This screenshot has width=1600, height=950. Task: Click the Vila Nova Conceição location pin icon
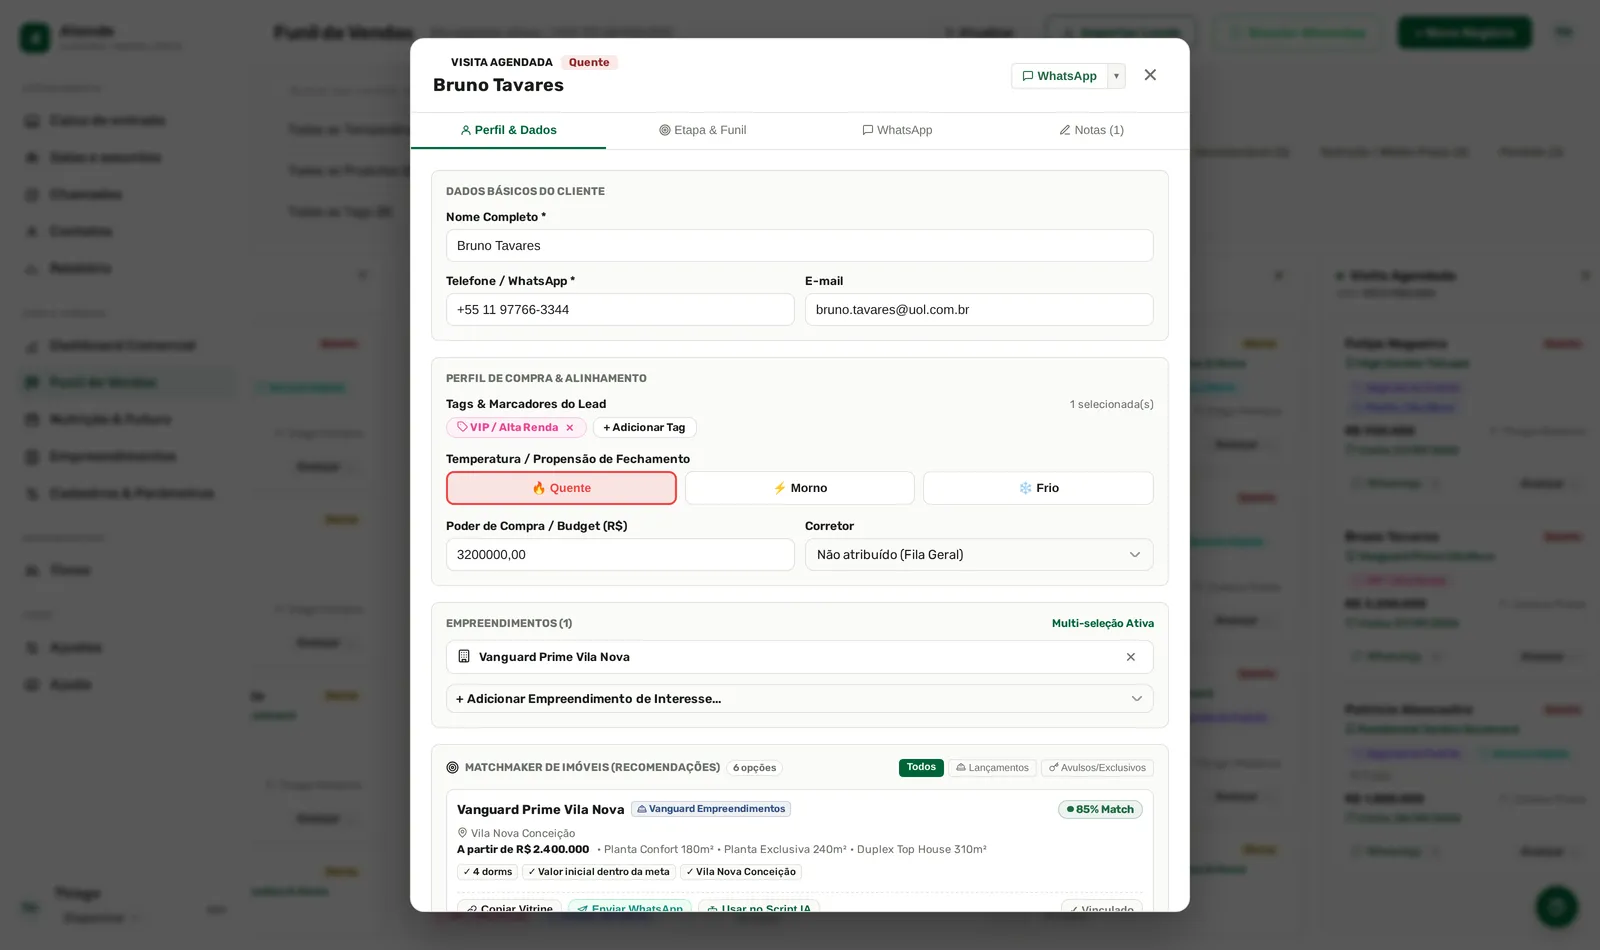click(x=462, y=833)
